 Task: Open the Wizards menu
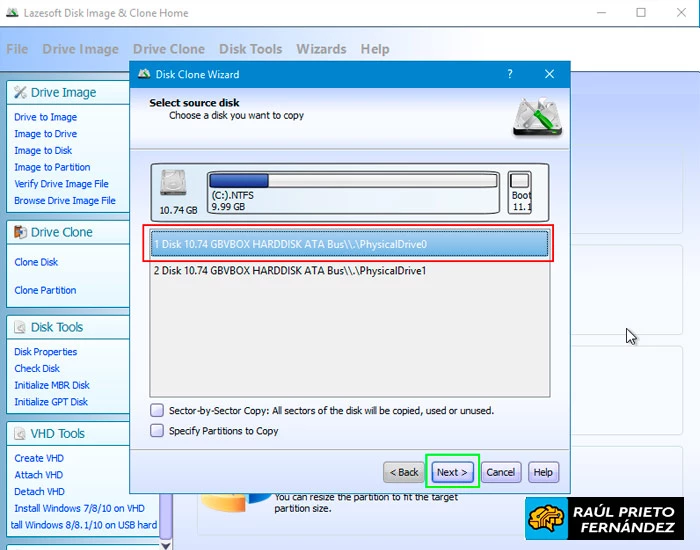pyautogui.click(x=321, y=49)
